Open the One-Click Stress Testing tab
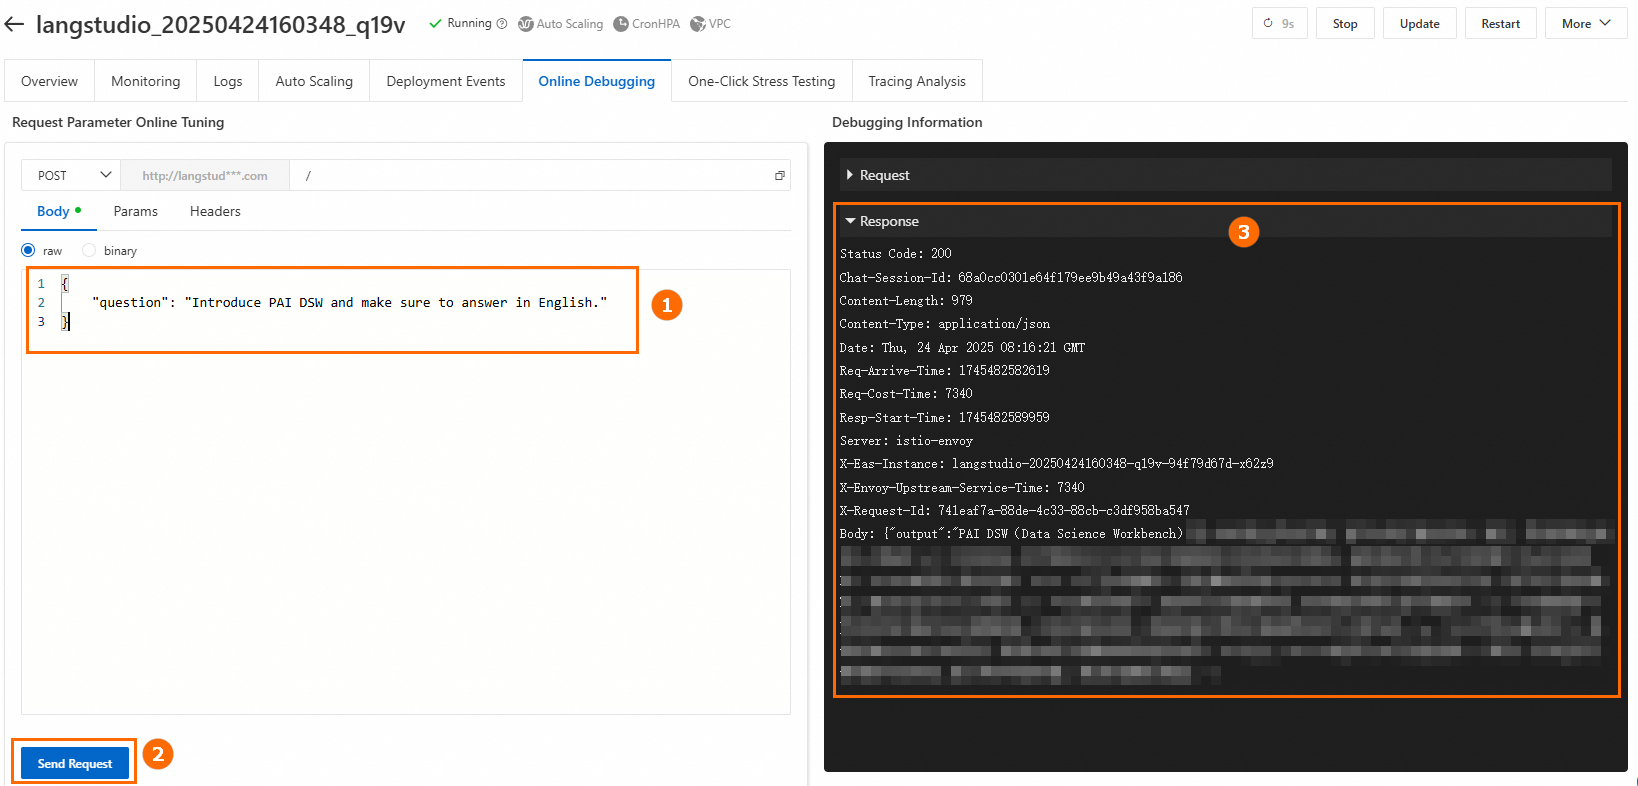1638x786 pixels. point(762,81)
